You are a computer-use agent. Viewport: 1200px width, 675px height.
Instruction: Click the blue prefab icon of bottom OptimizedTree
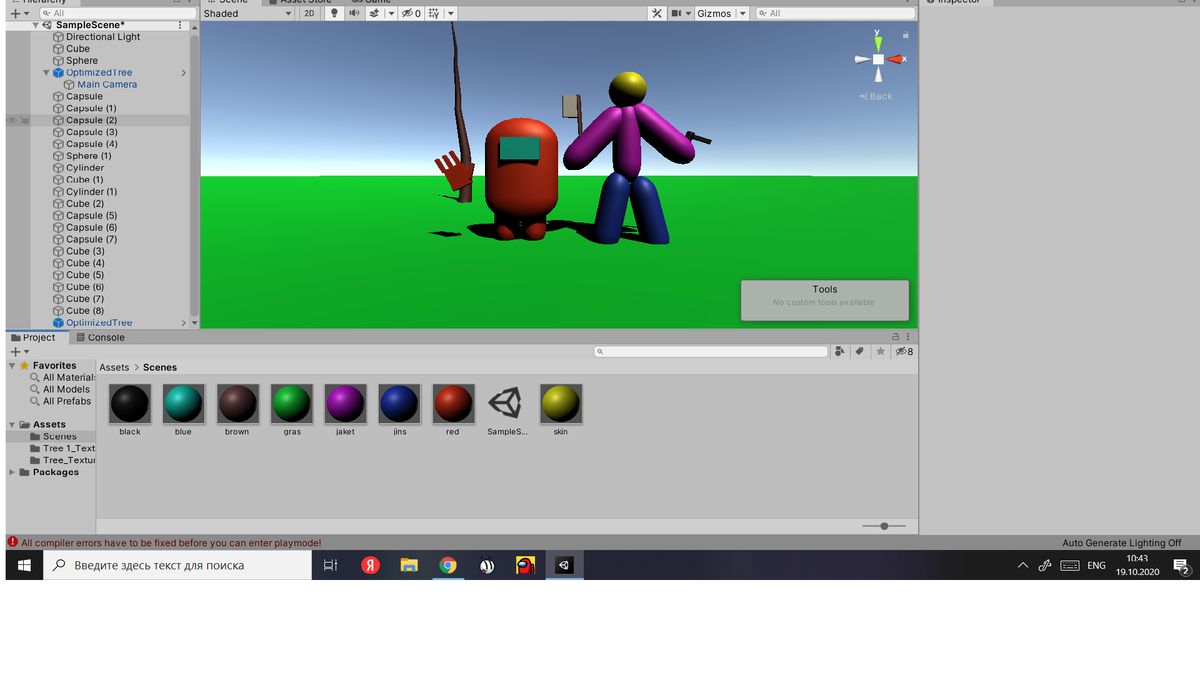point(58,323)
